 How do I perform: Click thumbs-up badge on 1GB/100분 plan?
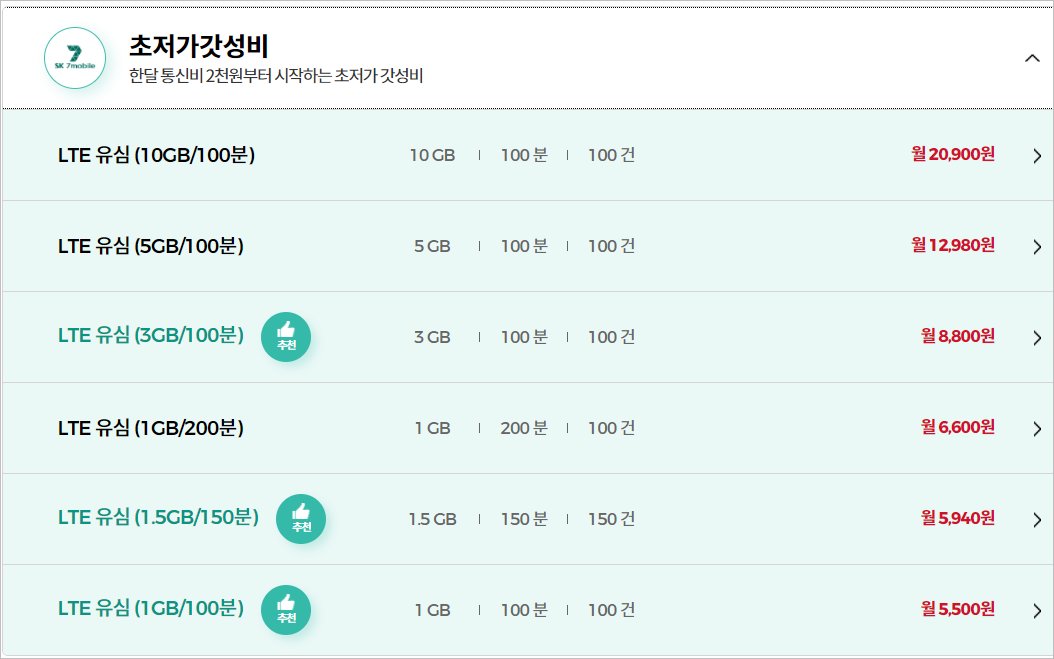pos(286,610)
